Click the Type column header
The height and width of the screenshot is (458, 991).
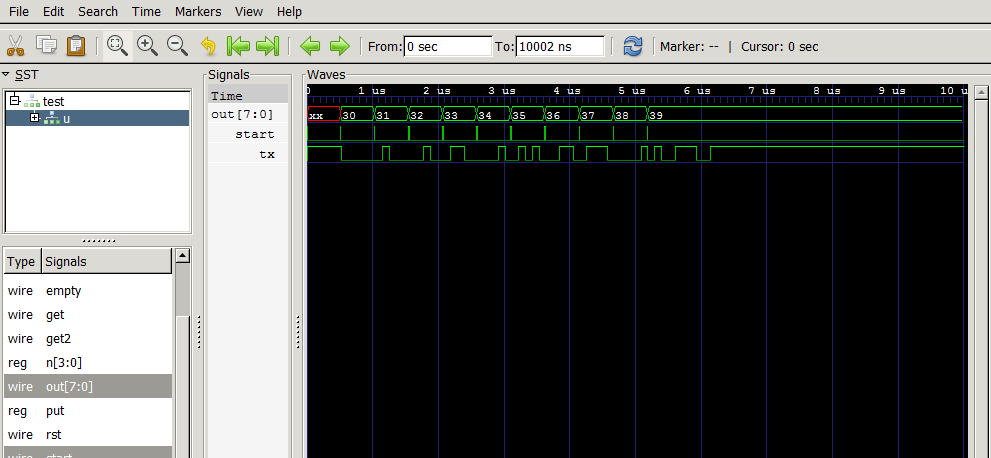click(x=21, y=261)
